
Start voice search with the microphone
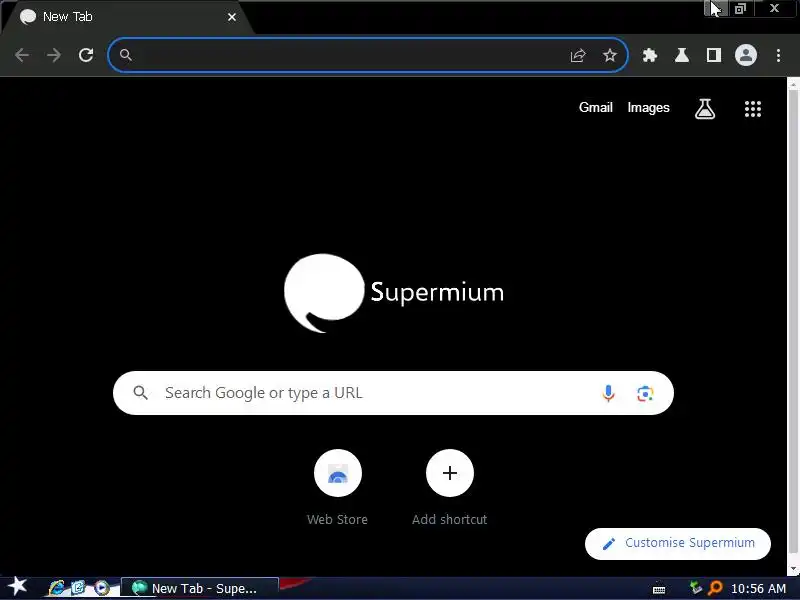pyautogui.click(x=608, y=393)
